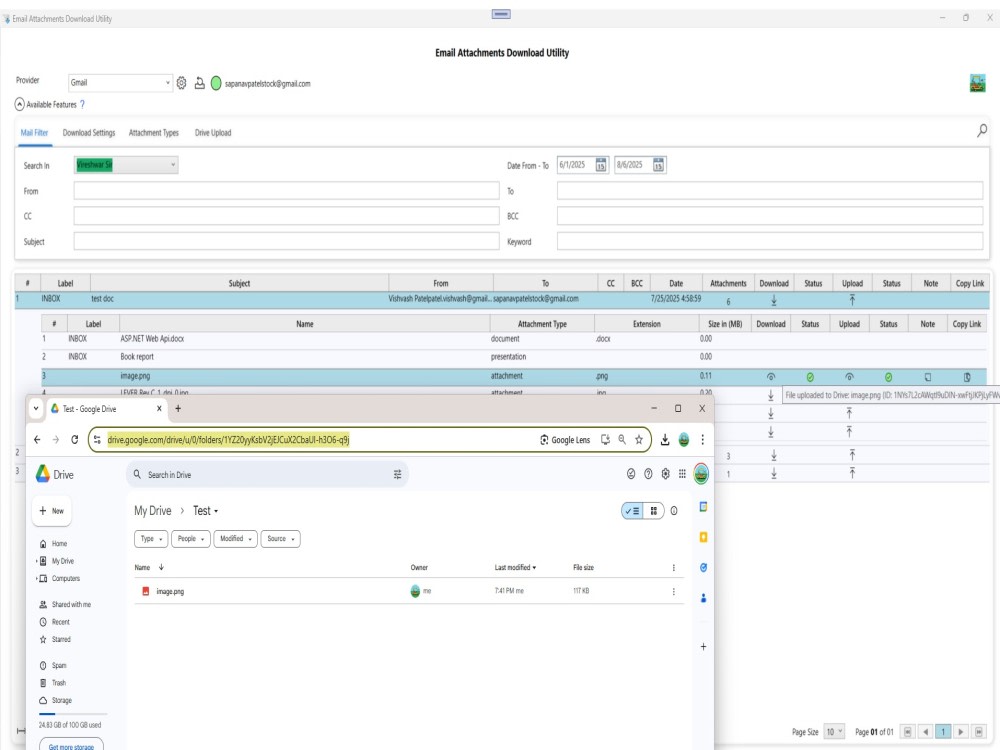Open a new browser tab

click(178, 408)
